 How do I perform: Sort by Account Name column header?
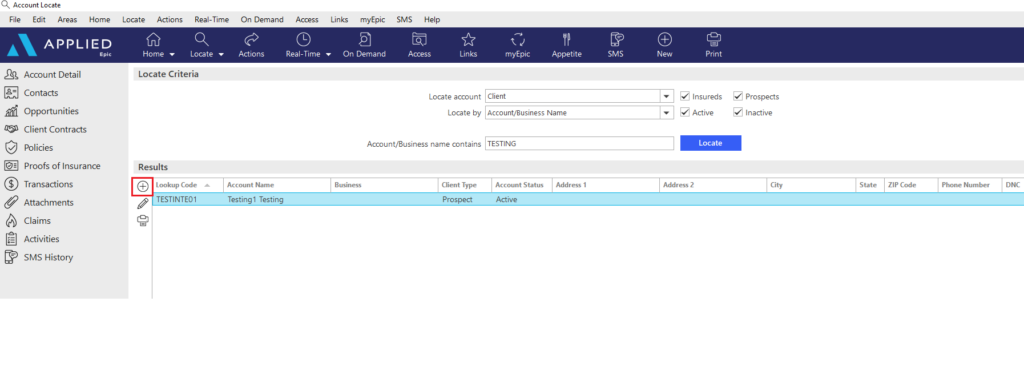(x=277, y=185)
